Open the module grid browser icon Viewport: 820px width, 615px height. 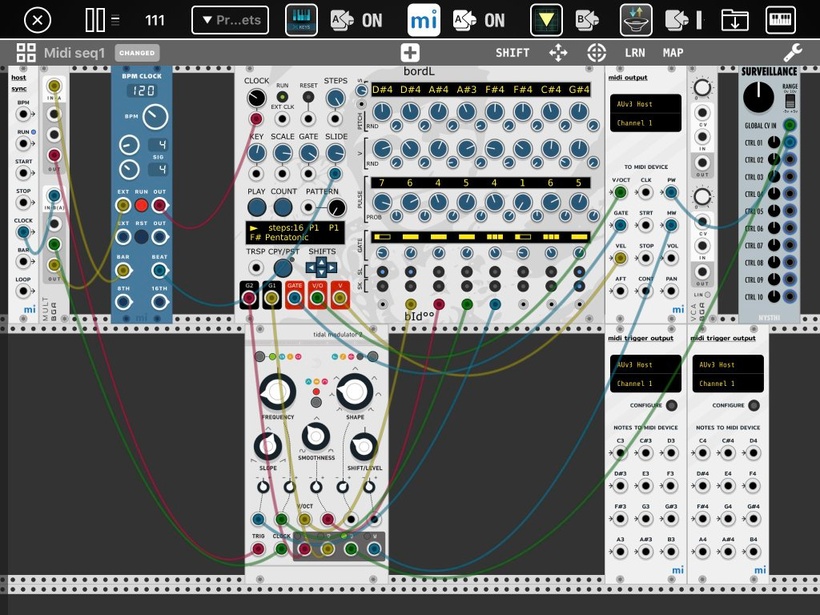tap(26, 53)
